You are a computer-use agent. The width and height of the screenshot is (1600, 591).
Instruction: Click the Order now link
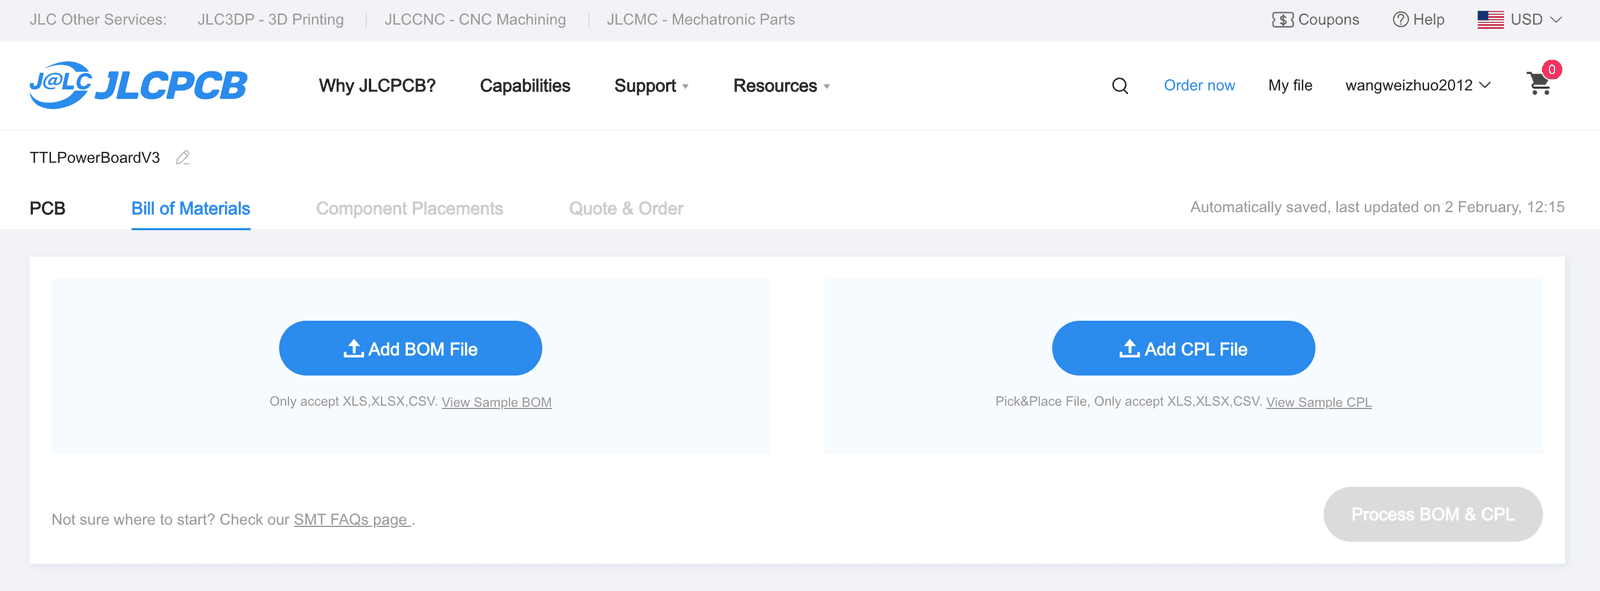pyautogui.click(x=1199, y=85)
